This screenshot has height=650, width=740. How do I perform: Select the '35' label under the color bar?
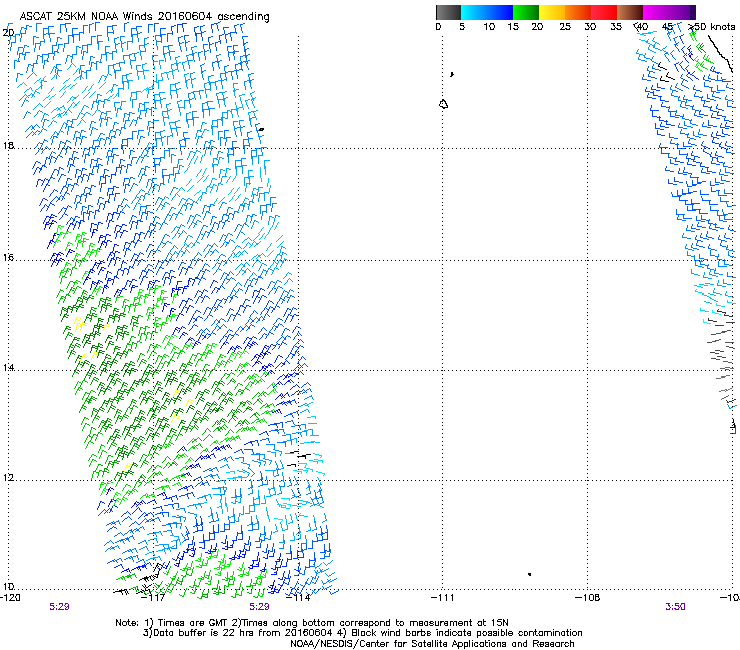click(x=616, y=26)
